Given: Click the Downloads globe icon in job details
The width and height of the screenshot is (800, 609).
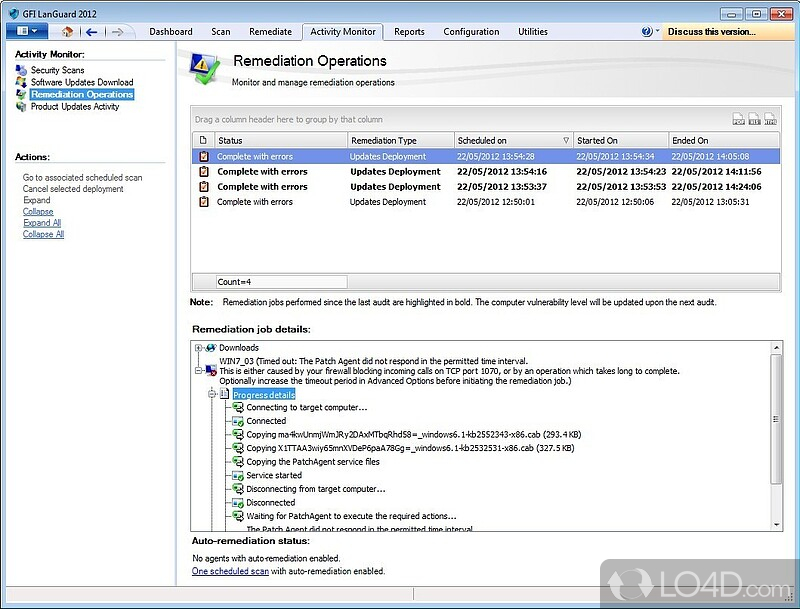Looking at the screenshot, I should 211,348.
